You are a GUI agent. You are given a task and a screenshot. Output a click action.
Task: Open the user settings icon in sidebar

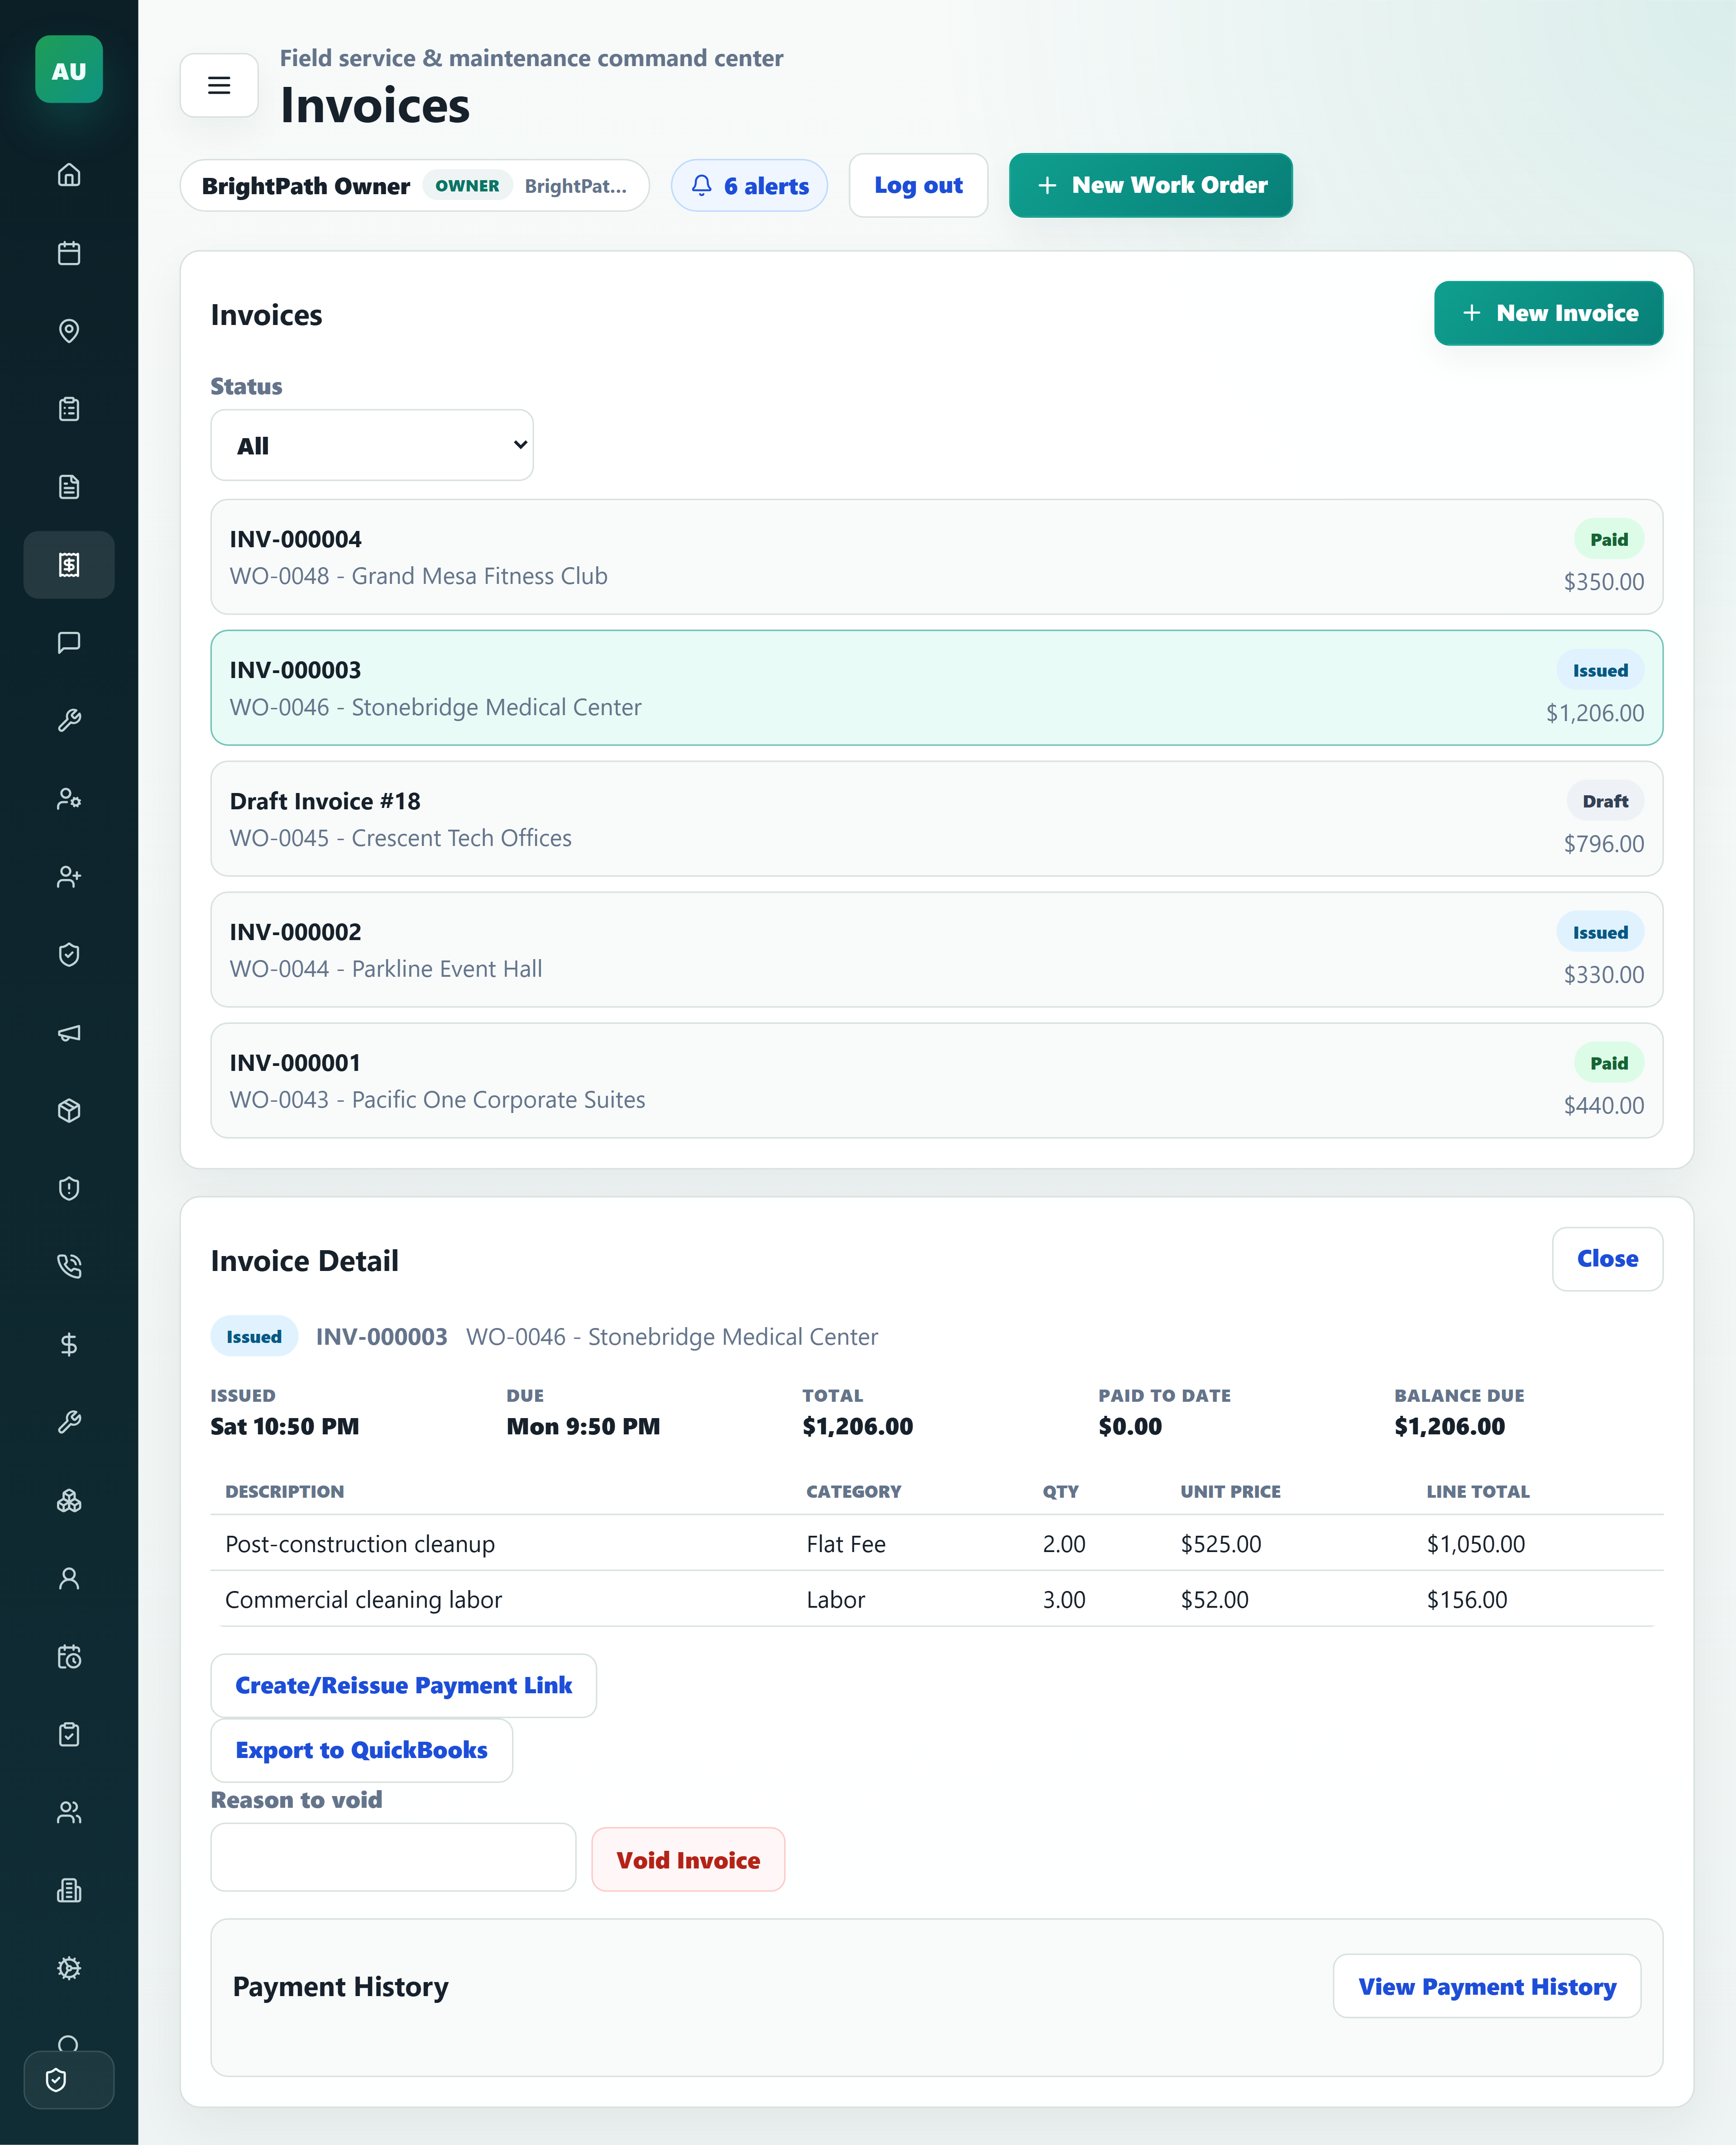[69, 799]
